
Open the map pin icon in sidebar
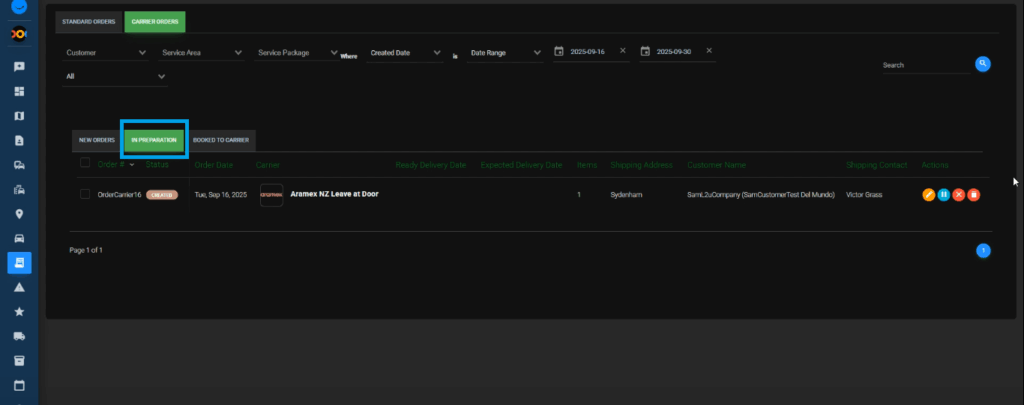pyautogui.click(x=19, y=214)
